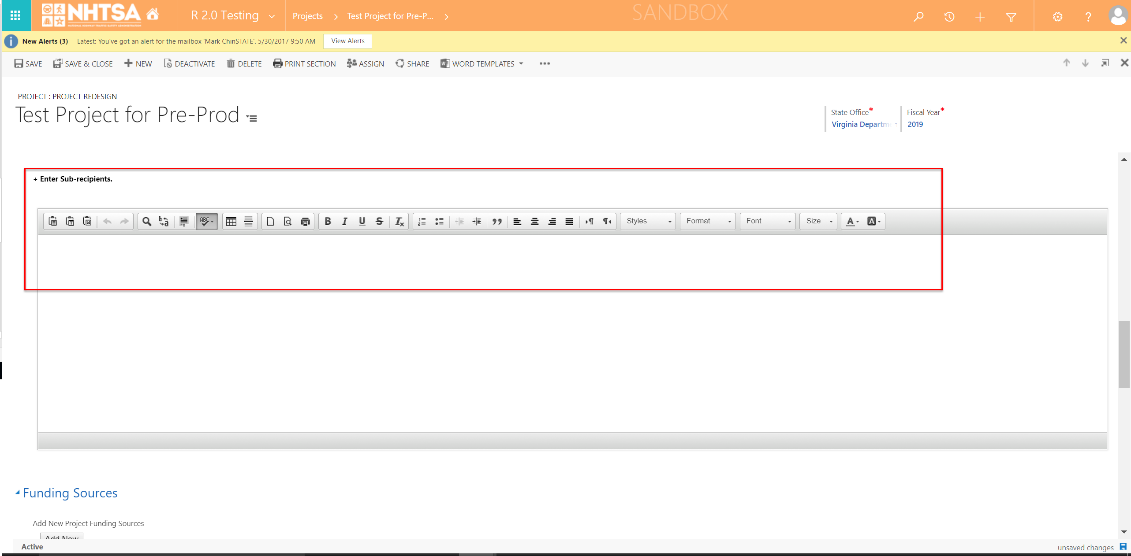Click the Undo arrow in the editor
The height and width of the screenshot is (556, 1131).
click(107, 221)
